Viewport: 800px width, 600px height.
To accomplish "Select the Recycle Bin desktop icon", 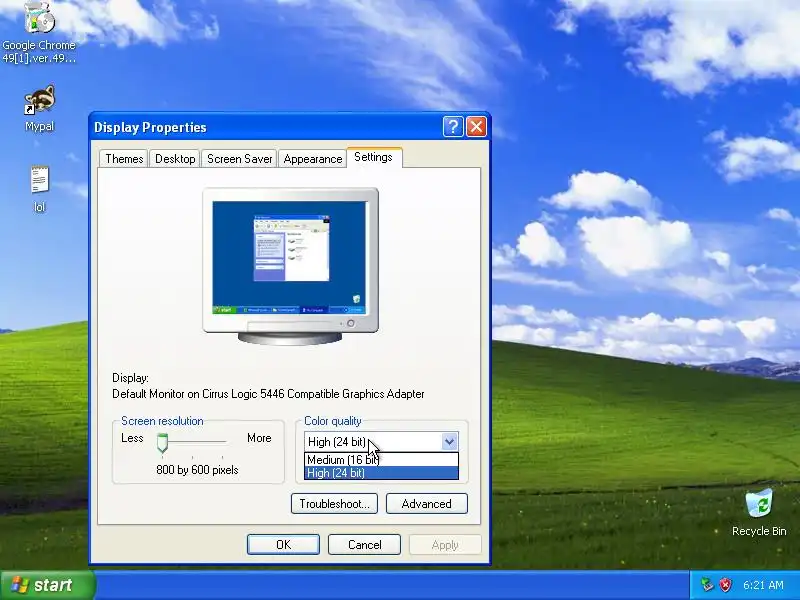I will point(759,512).
